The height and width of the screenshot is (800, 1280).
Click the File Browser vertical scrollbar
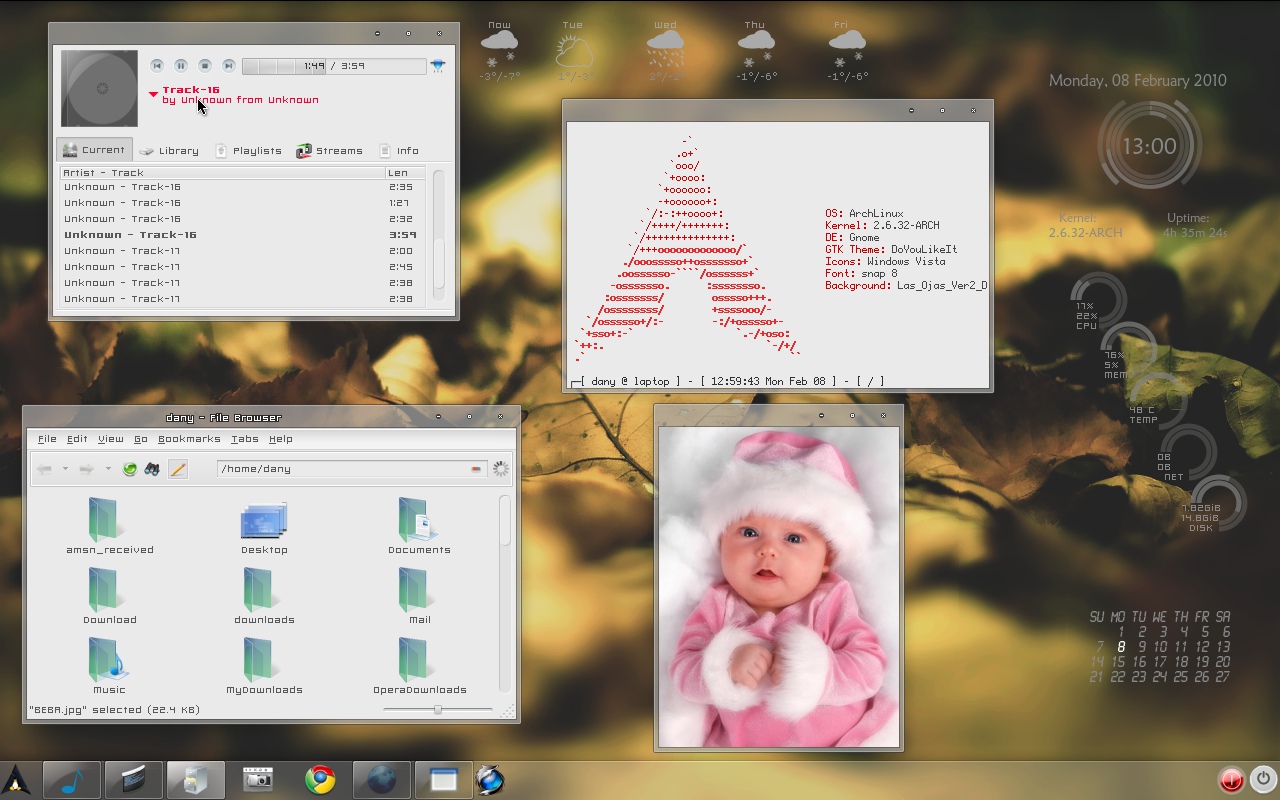[x=504, y=592]
